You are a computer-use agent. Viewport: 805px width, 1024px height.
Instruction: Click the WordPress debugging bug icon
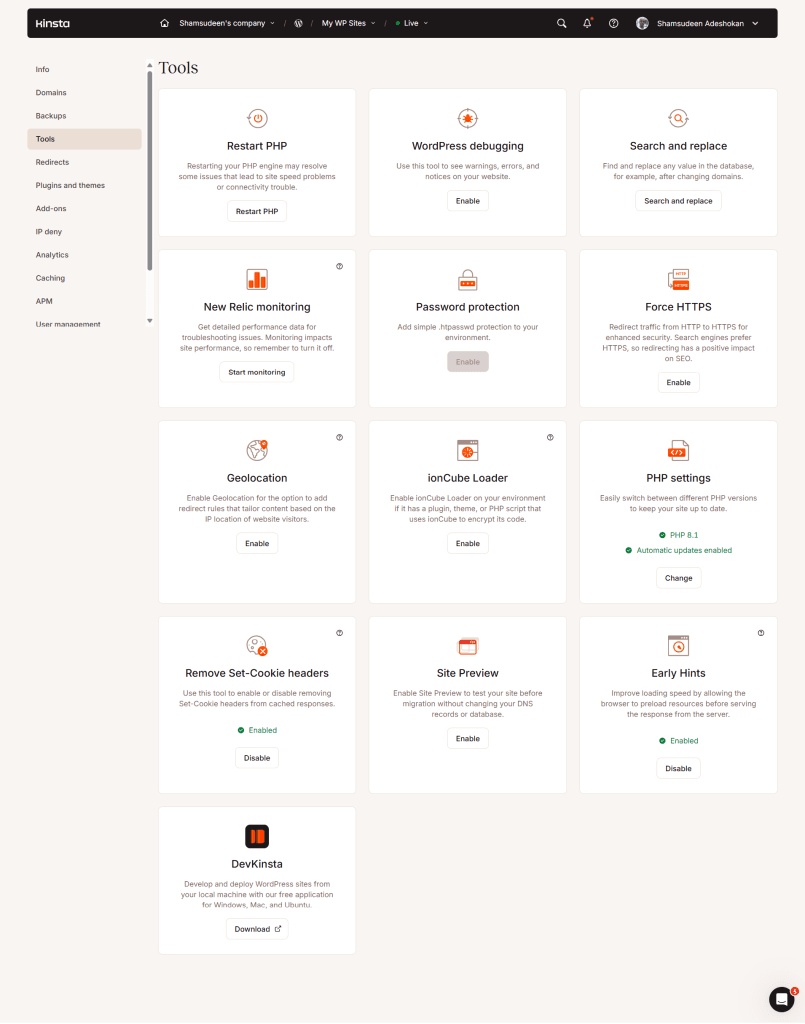click(467, 118)
